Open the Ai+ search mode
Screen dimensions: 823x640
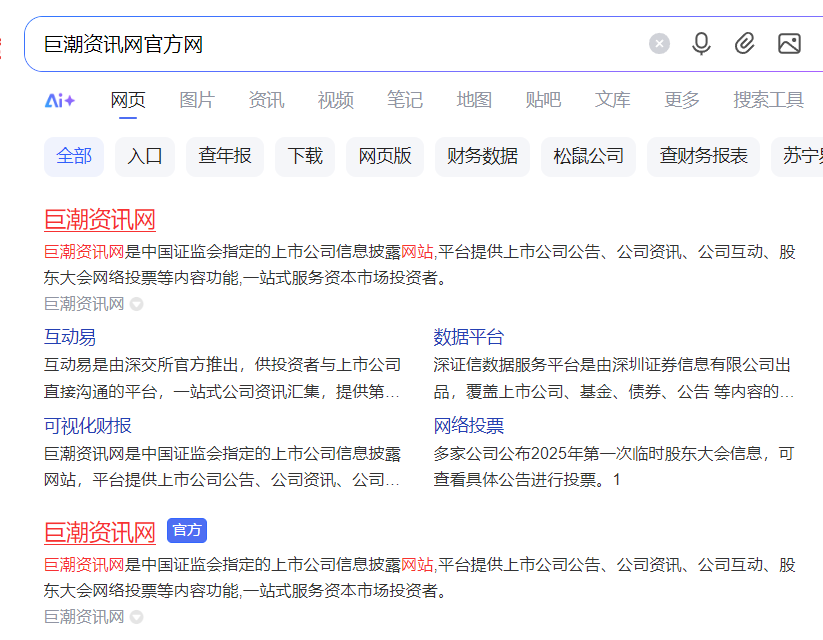(59, 100)
